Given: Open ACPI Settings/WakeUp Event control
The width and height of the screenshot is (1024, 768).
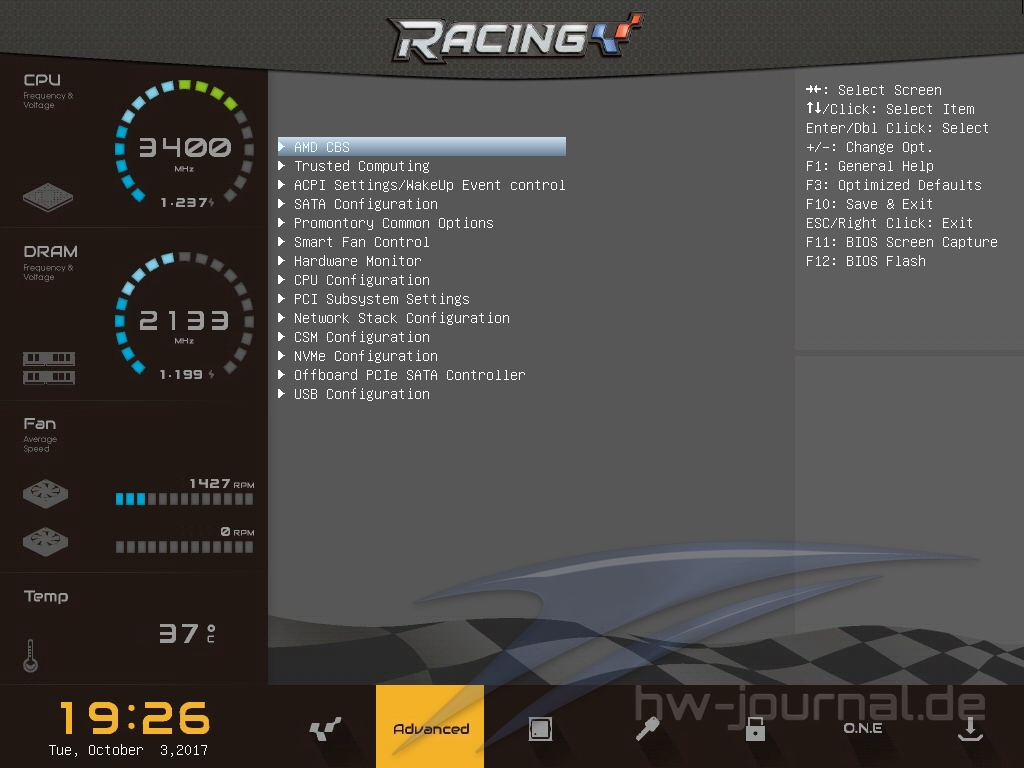Looking at the screenshot, I should pyautogui.click(x=429, y=185).
